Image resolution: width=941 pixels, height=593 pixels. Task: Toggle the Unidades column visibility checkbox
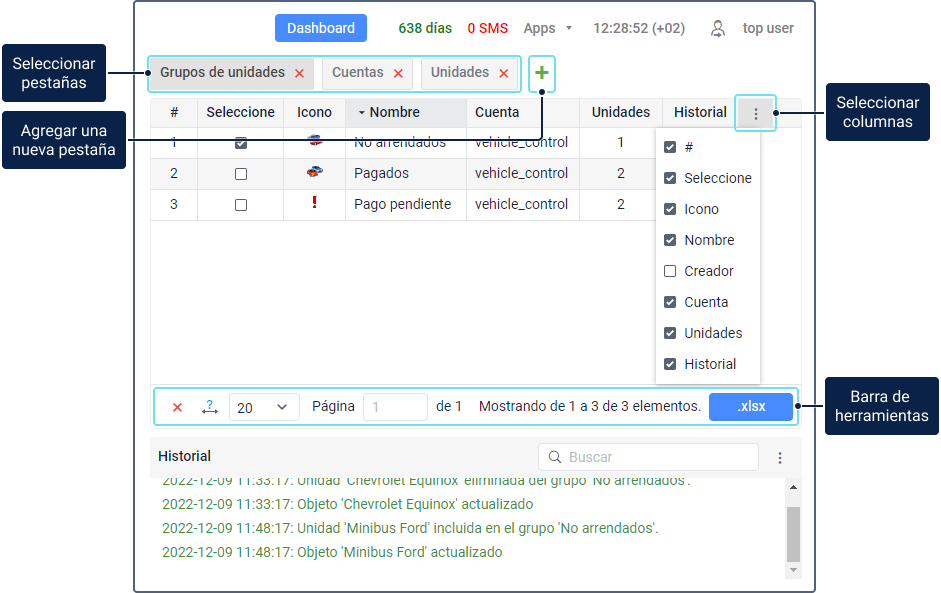coord(670,333)
